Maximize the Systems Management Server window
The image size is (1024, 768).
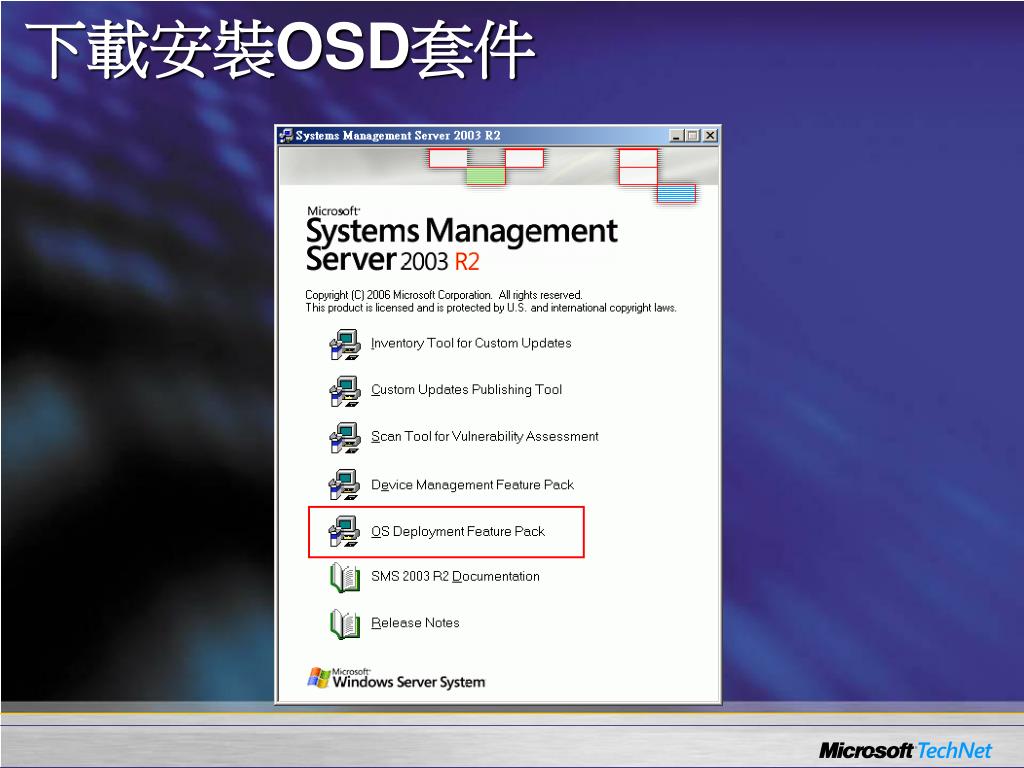[692, 136]
